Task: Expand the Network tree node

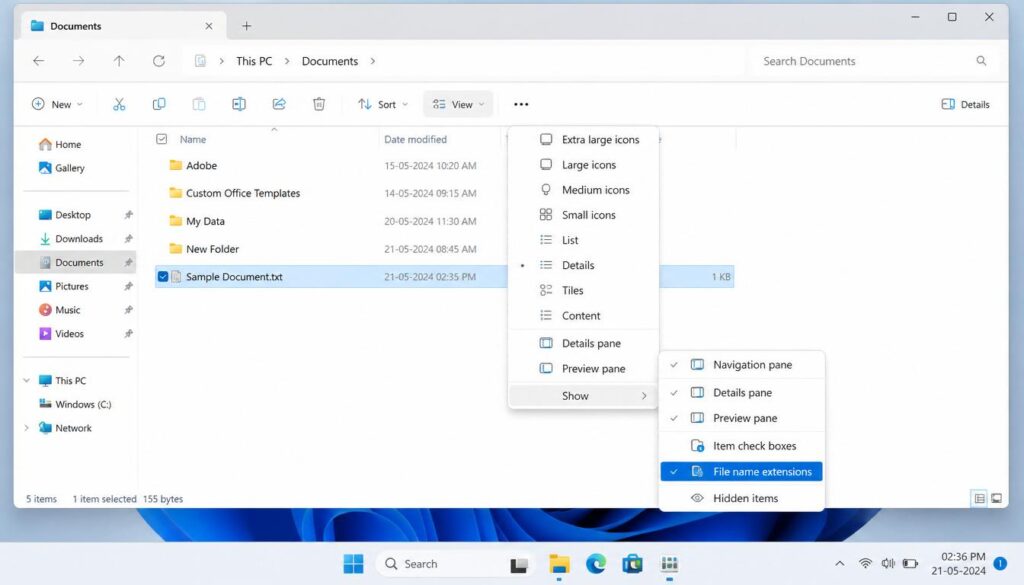Action: [x=27, y=428]
